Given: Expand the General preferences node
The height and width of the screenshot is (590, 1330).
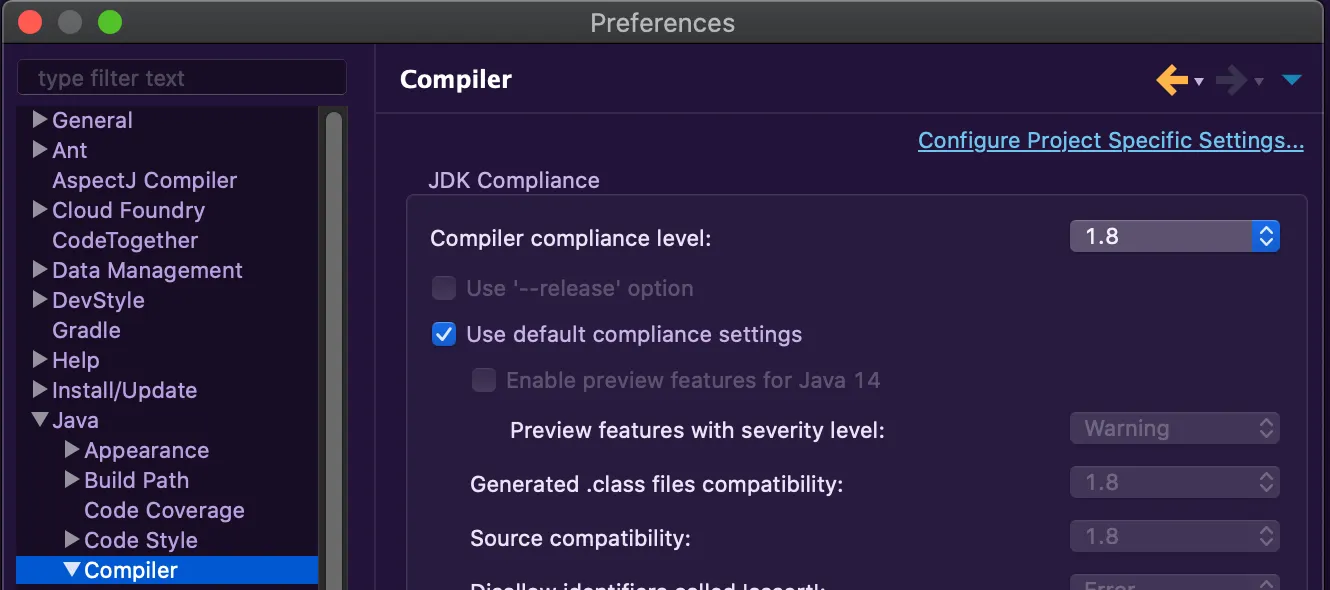Looking at the screenshot, I should tap(40, 120).
